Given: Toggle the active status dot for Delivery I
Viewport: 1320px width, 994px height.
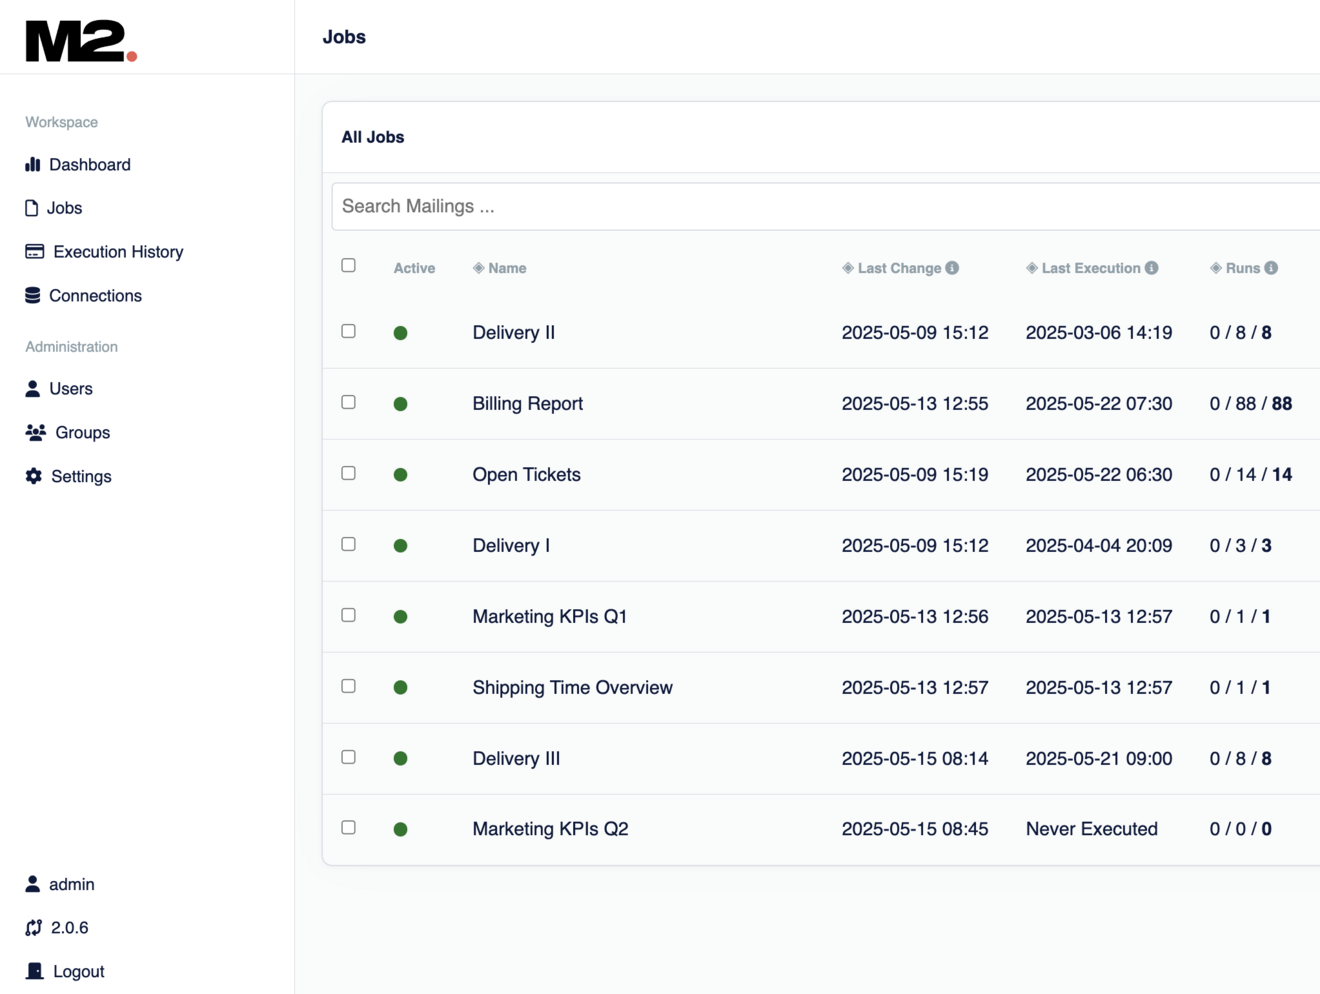Looking at the screenshot, I should (x=400, y=545).
